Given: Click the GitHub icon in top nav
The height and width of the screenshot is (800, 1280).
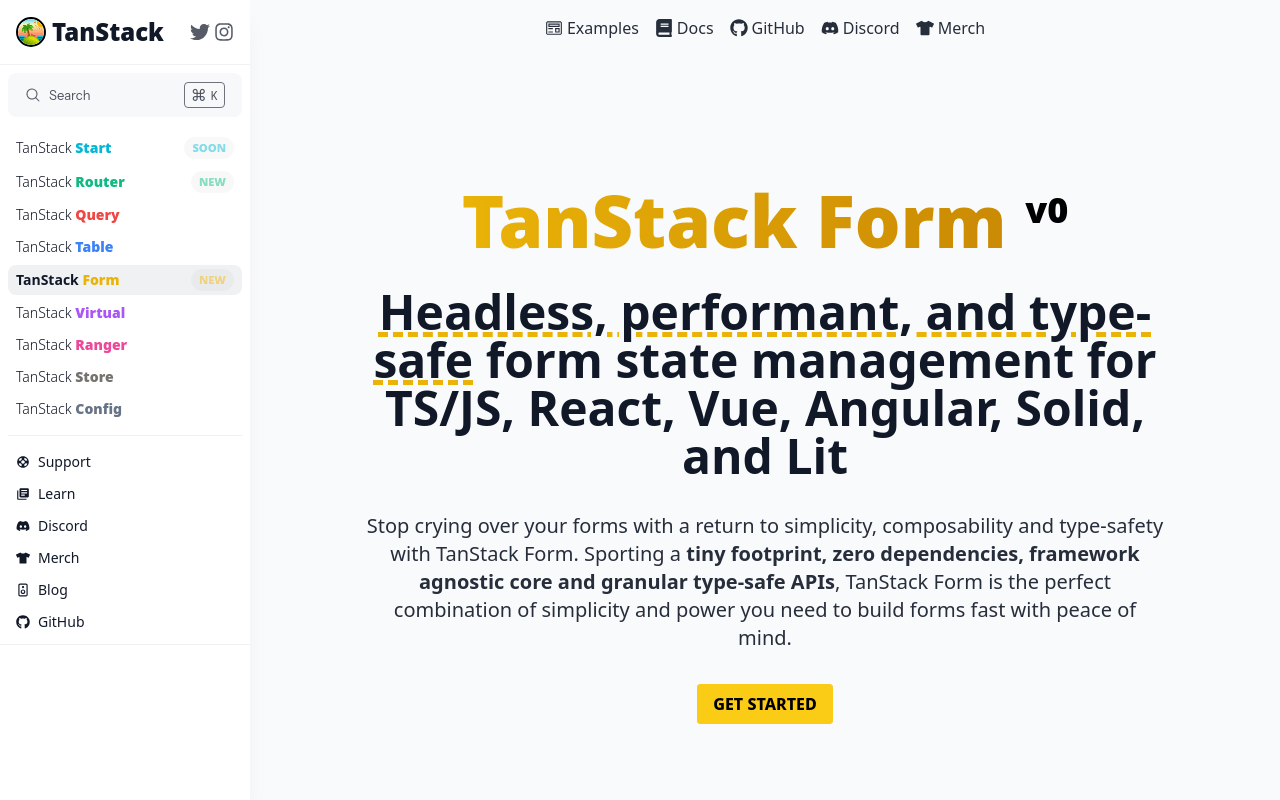Looking at the screenshot, I should pos(739,28).
